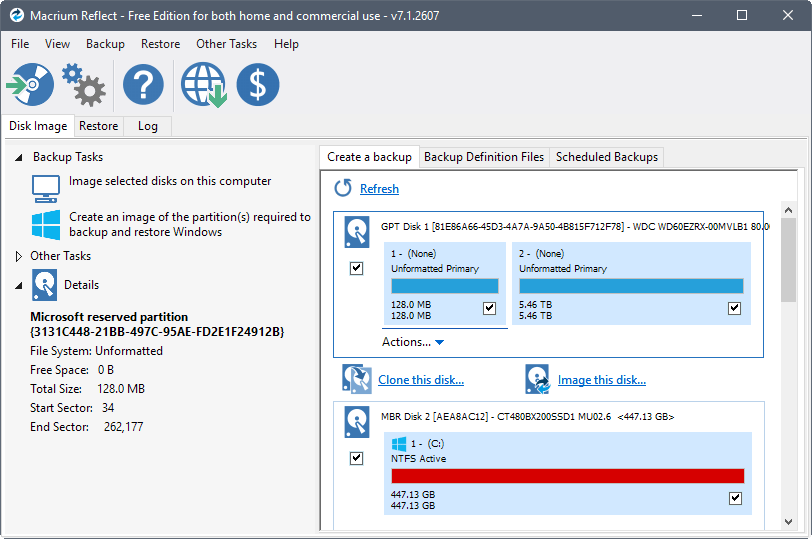The image size is (812, 539).
Task: Toggle the 128.0 MB partition checkbox
Action: [489, 309]
